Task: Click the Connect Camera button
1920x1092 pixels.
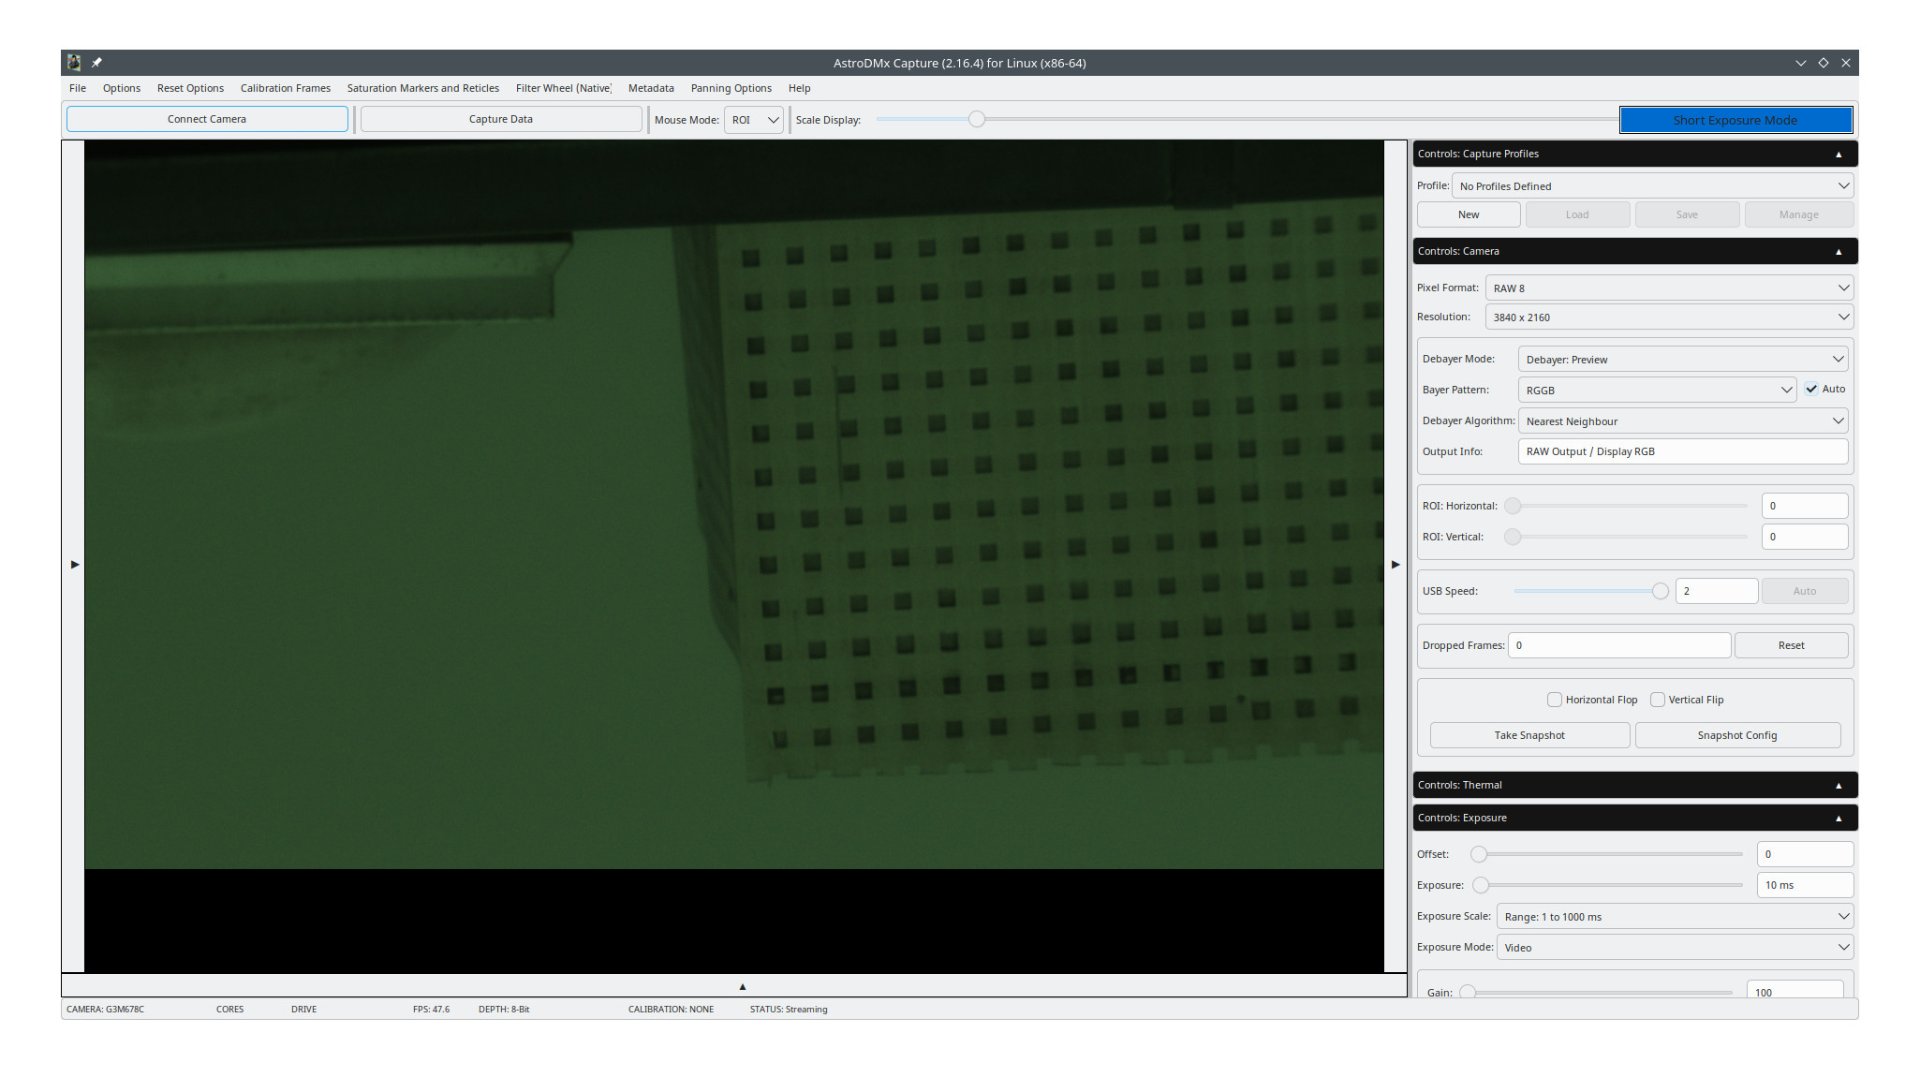Action: (x=207, y=119)
